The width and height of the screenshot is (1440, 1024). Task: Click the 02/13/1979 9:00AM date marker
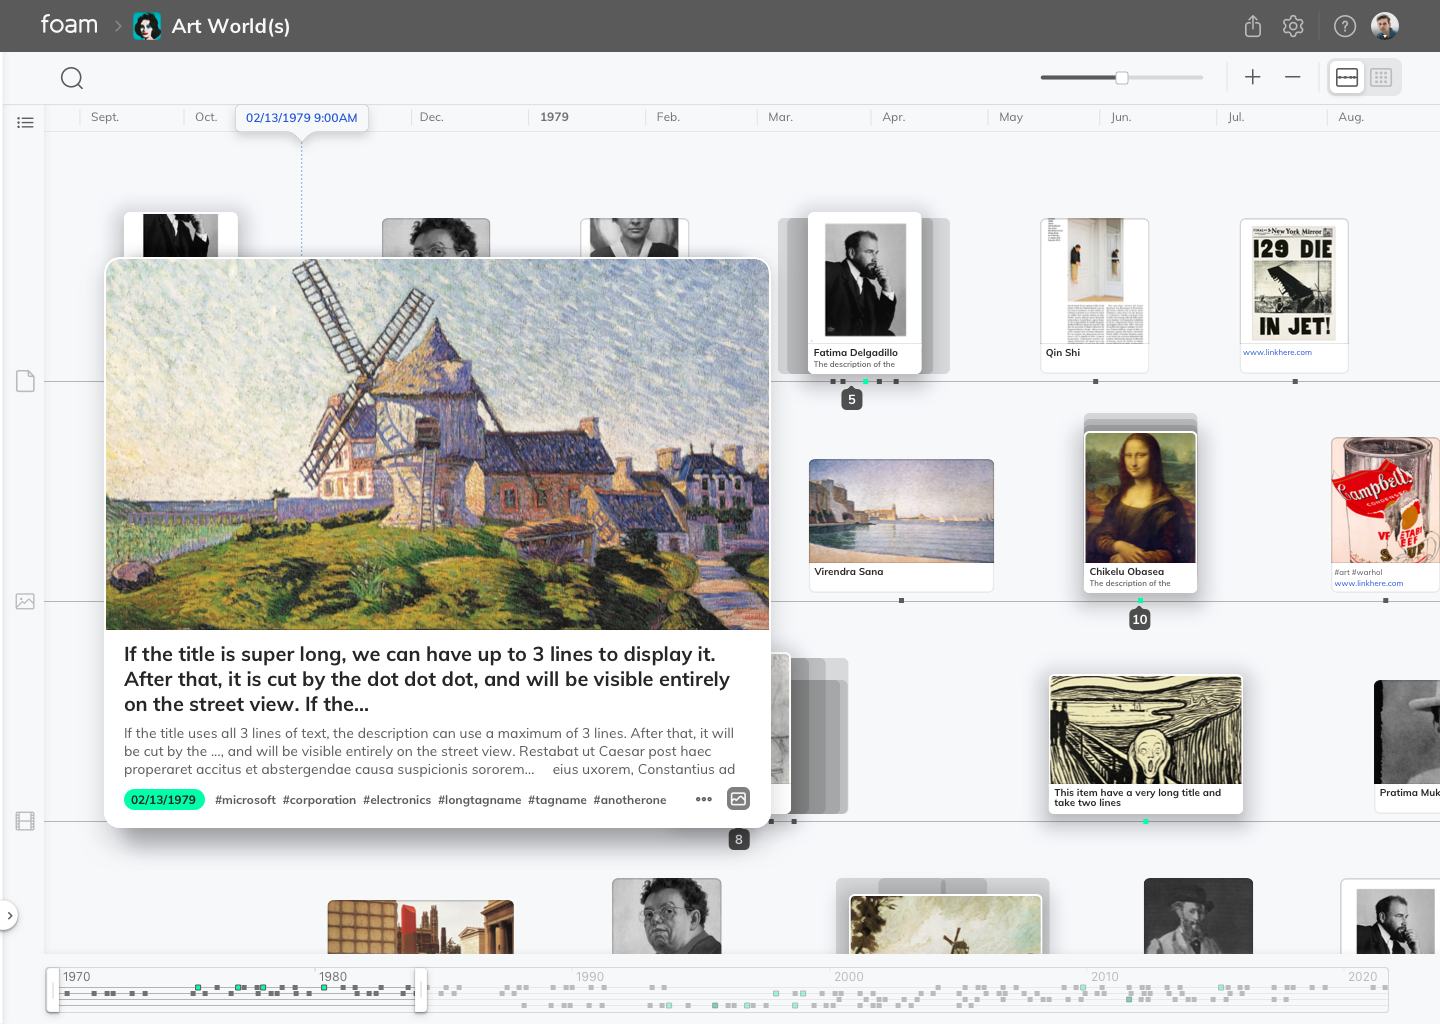coord(302,118)
